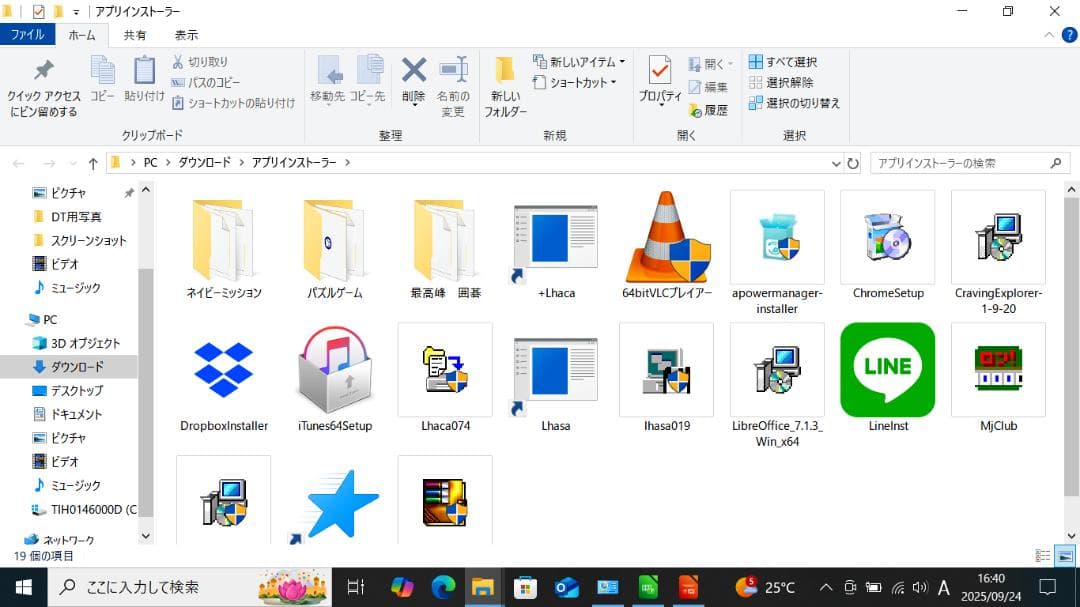Open the 開く dropdown in the ribbon
Image resolution: width=1080 pixels, height=607 pixels.
coord(711,64)
